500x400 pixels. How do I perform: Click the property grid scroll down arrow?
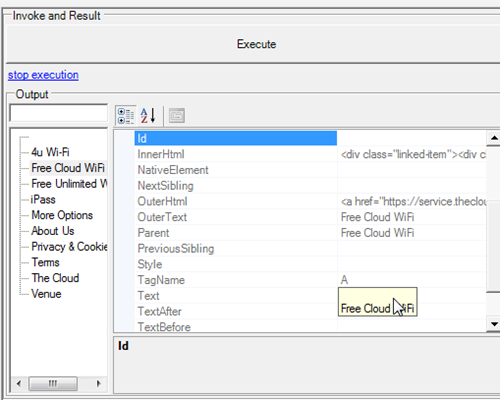click(x=494, y=324)
